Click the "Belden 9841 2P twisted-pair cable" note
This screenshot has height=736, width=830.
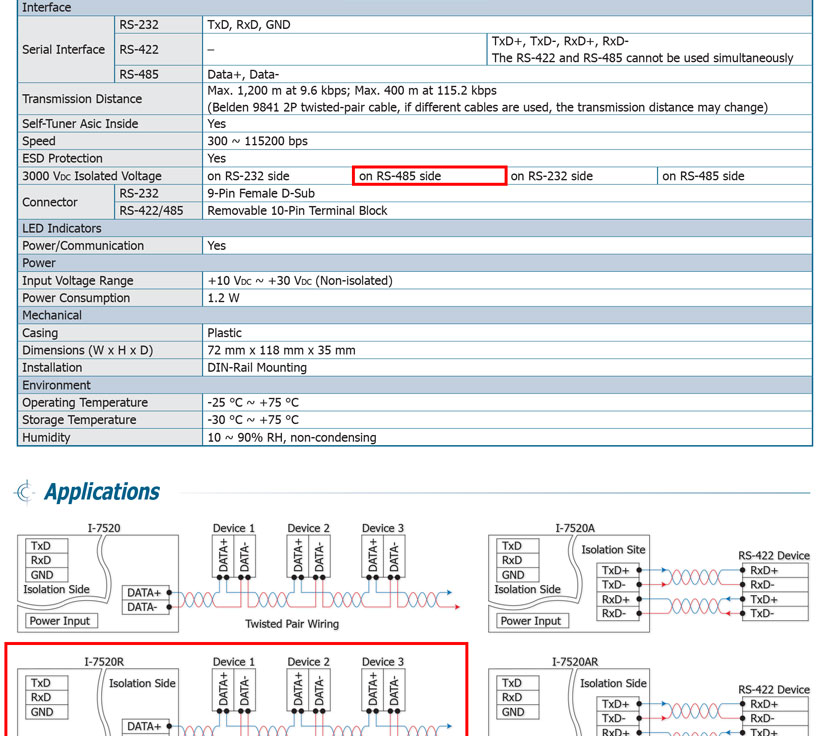coord(488,107)
